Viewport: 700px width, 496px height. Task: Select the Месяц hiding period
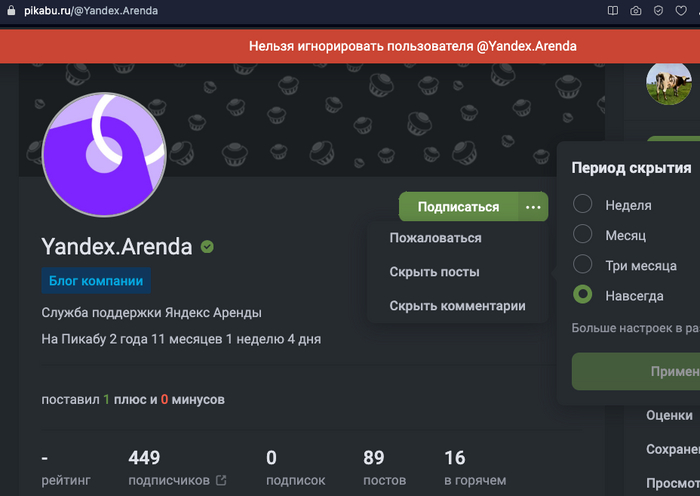tap(583, 234)
